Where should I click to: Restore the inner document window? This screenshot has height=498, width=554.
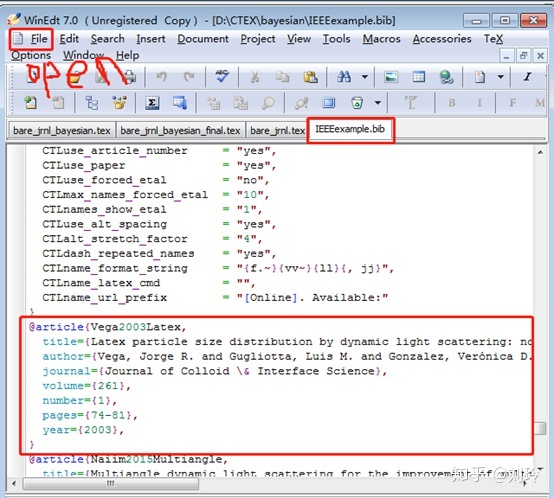523,56
